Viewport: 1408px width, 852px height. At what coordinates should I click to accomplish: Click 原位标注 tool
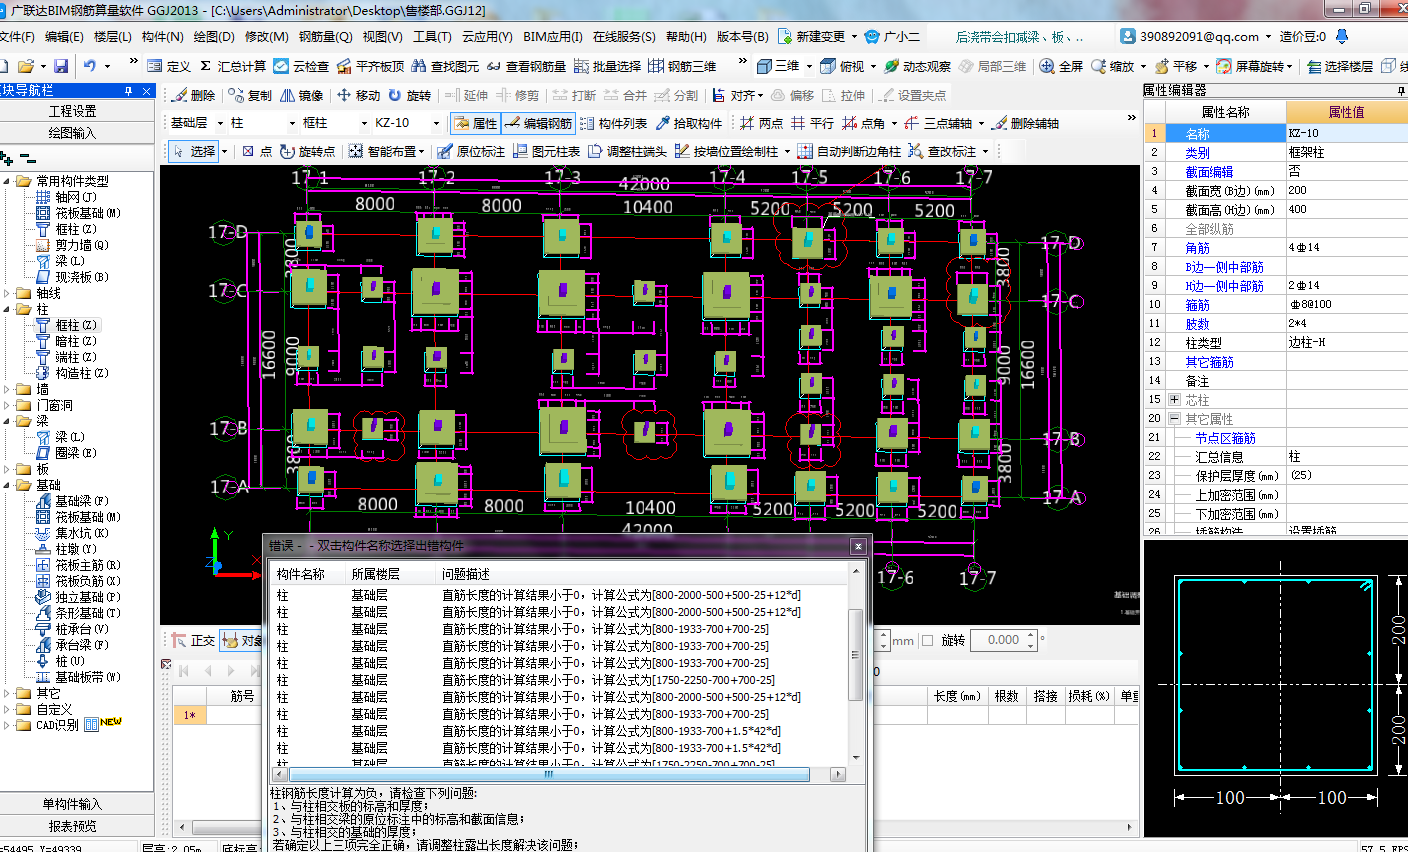(471, 151)
